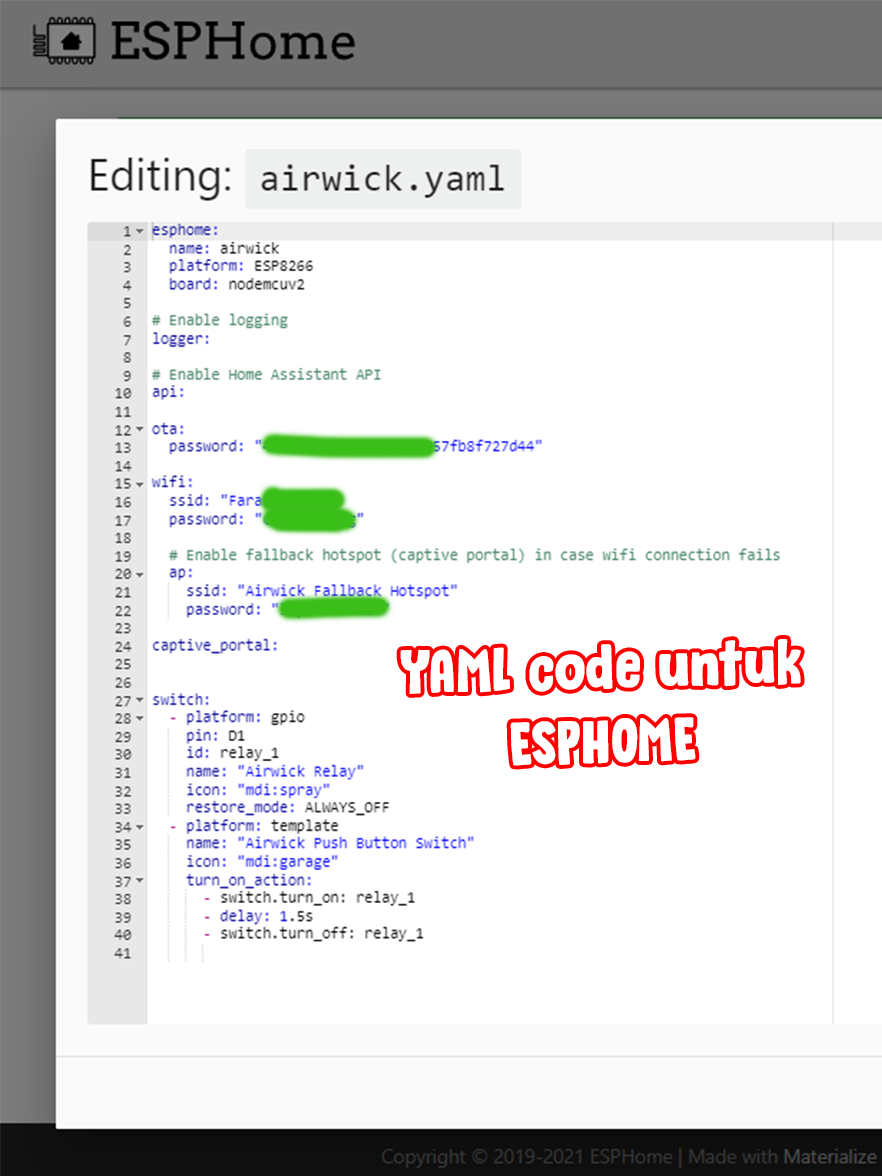Open the Materialize link in footer
882x1176 pixels.
[x=830, y=1156]
